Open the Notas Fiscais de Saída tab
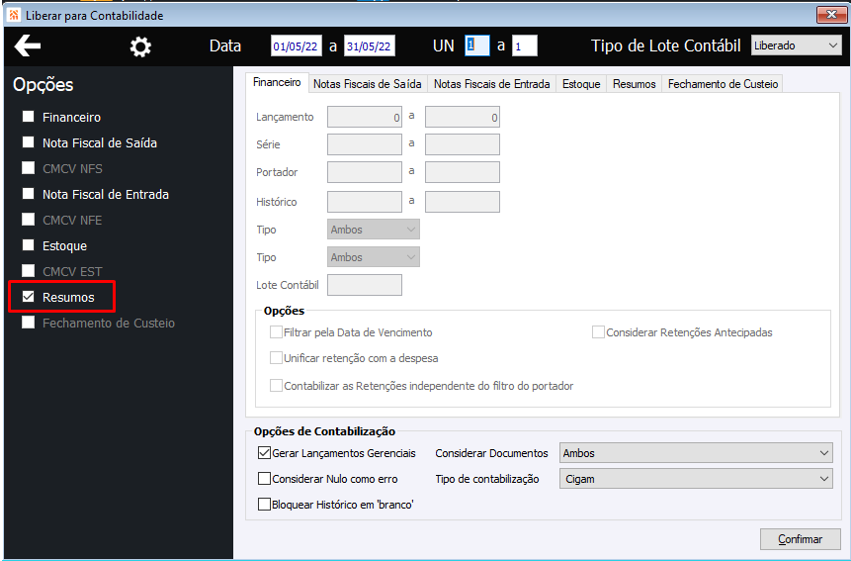The image size is (851, 561). click(367, 84)
